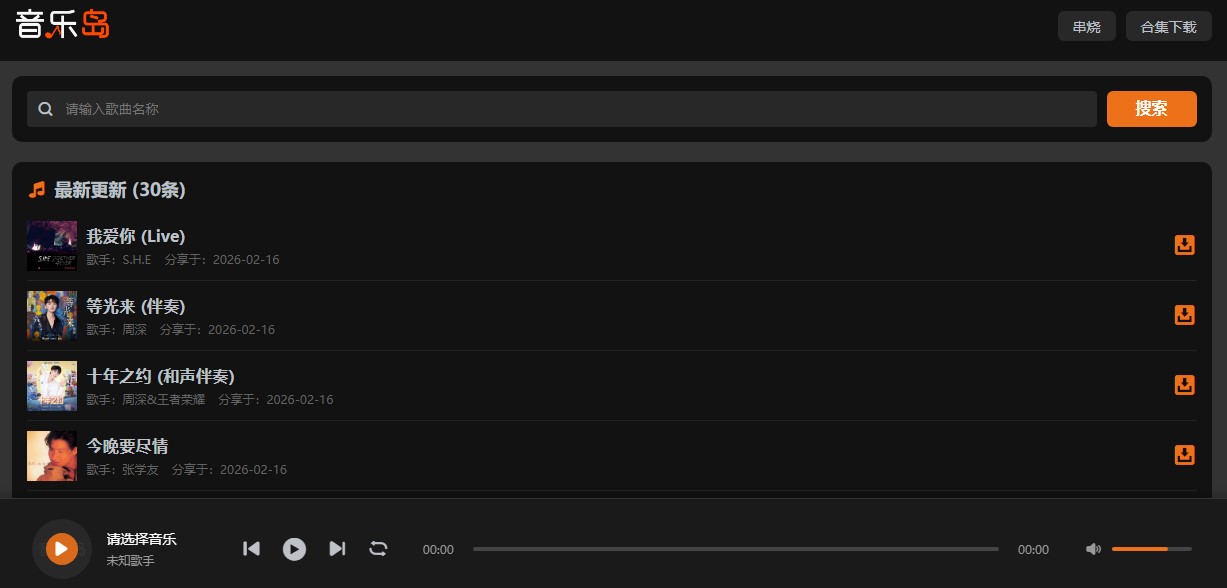Mute the volume speaker icon
Viewport: 1227px width, 588px height.
[1093, 549]
